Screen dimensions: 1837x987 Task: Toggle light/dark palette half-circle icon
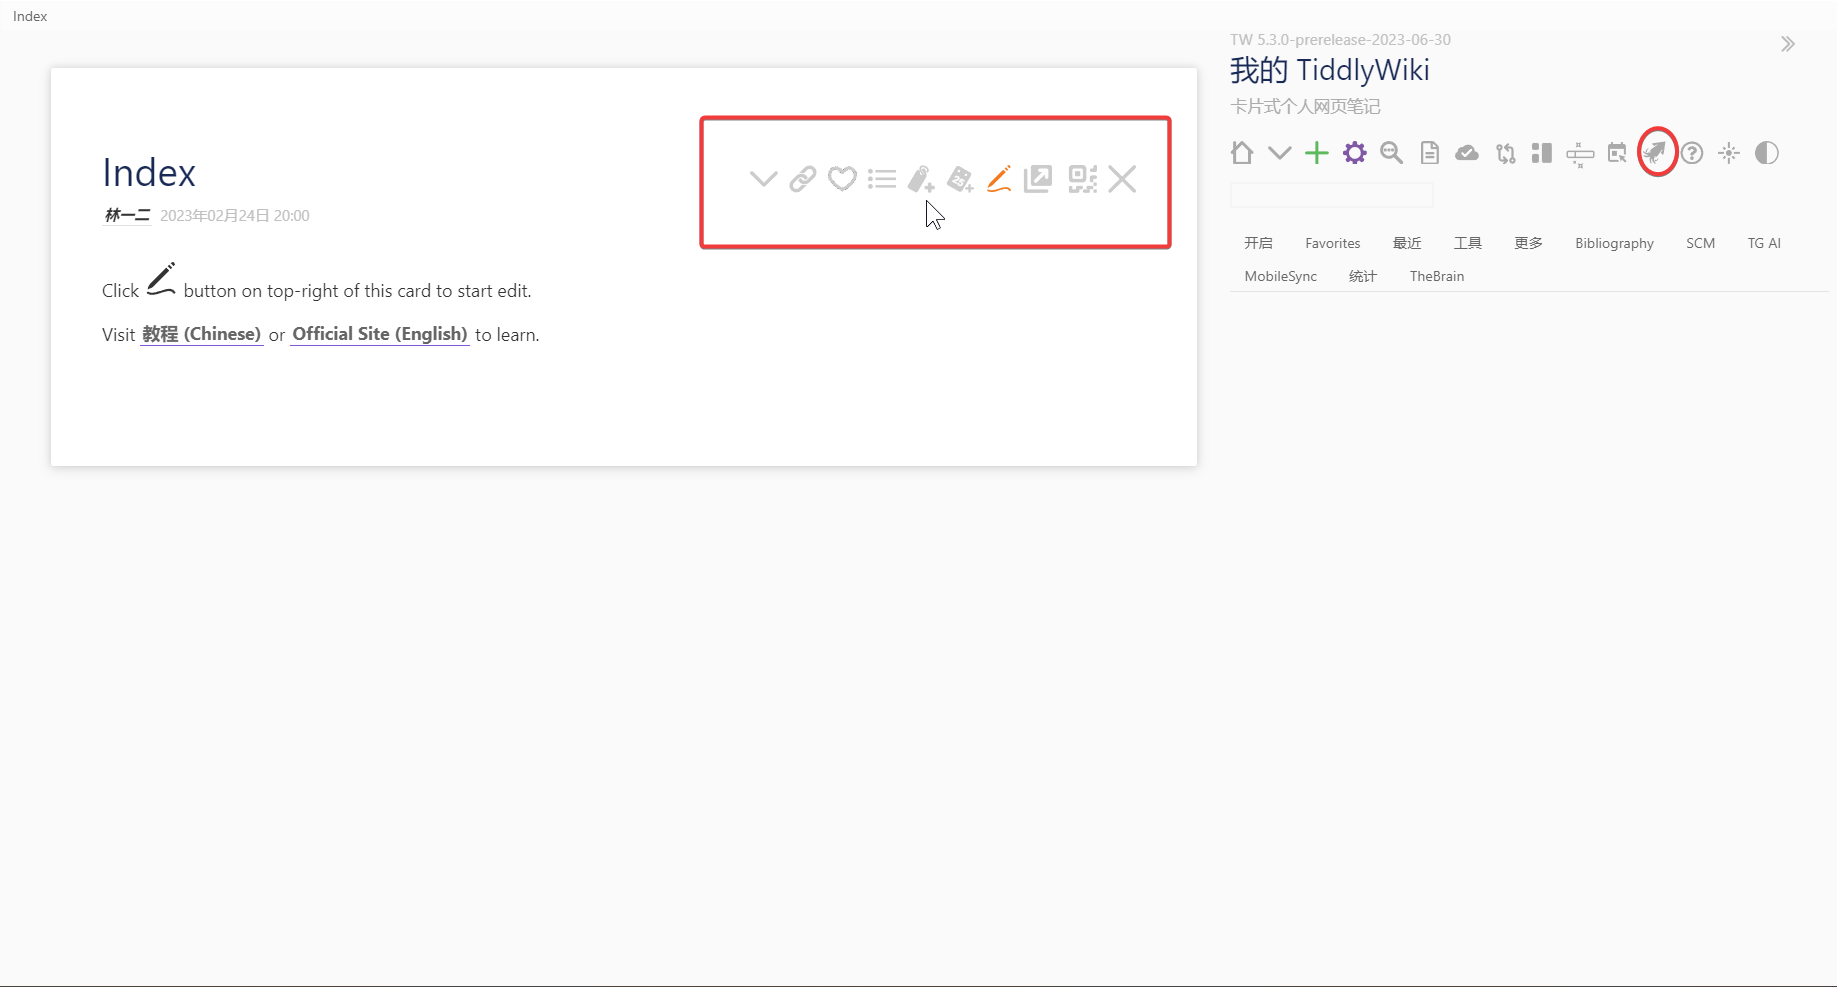tap(1767, 153)
